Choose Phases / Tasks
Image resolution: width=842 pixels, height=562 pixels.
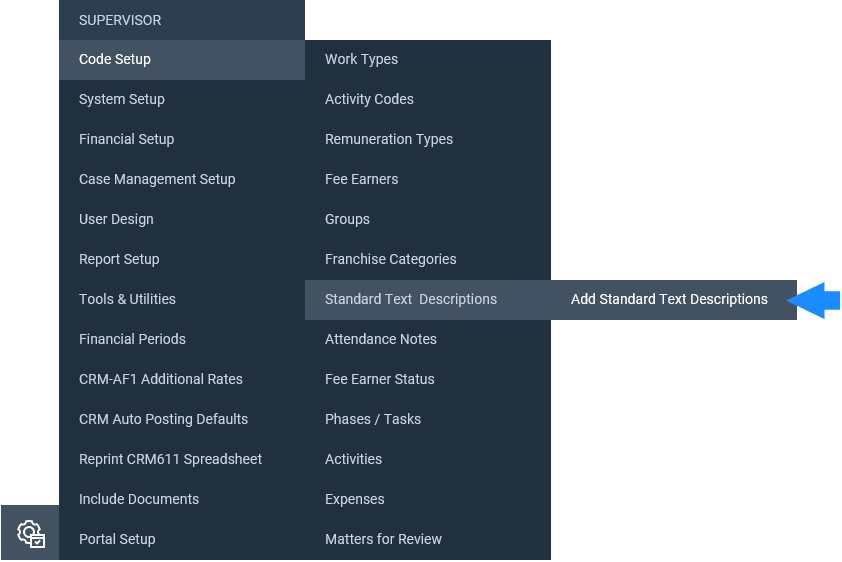coord(428,419)
